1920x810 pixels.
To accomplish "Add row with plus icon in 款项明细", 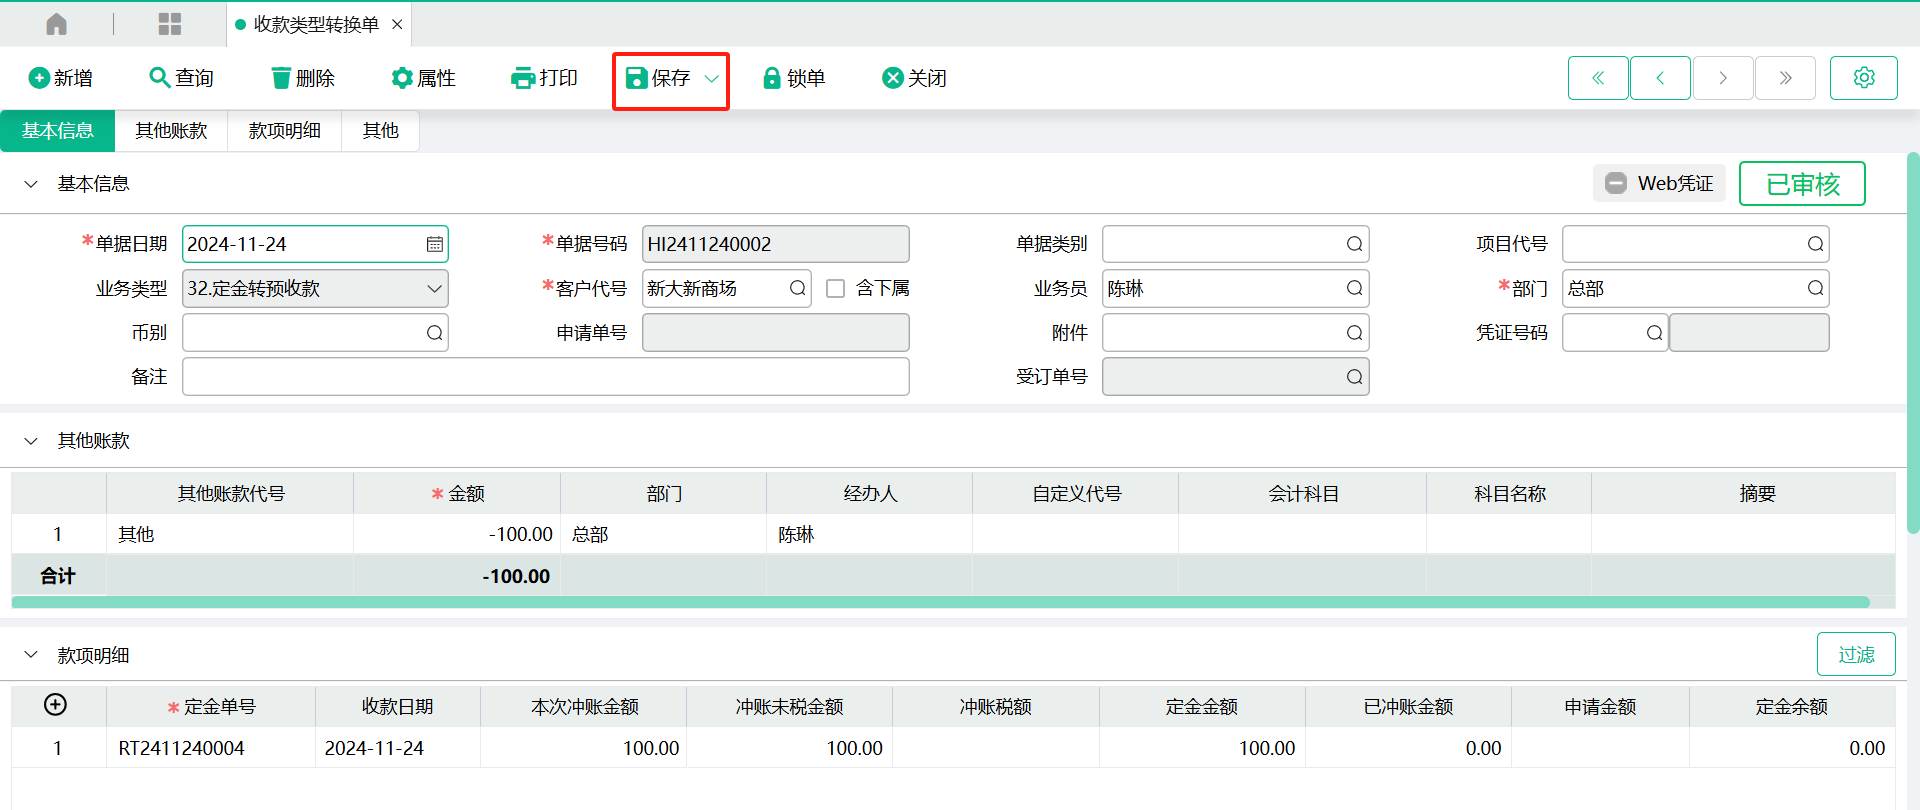I will click(x=56, y=705).
